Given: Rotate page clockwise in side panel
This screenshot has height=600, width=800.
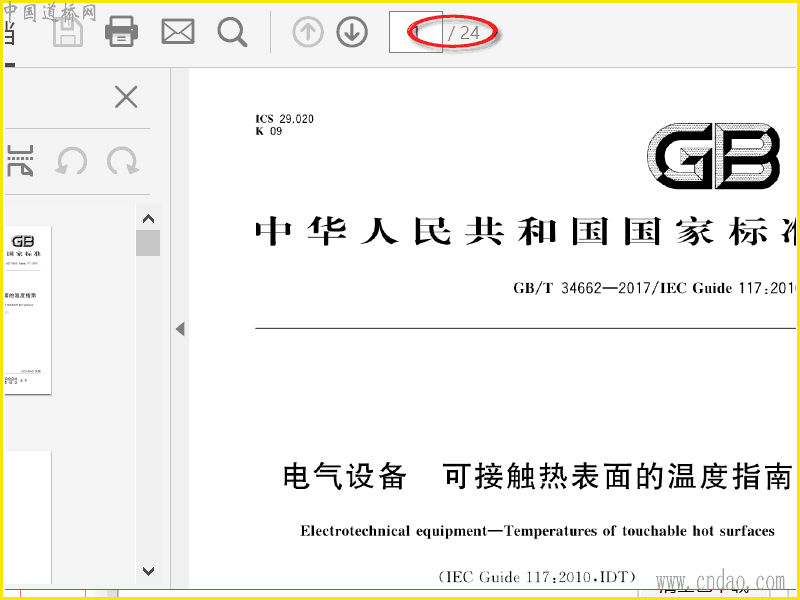Looking at the screenshot, I should [122, 161].
